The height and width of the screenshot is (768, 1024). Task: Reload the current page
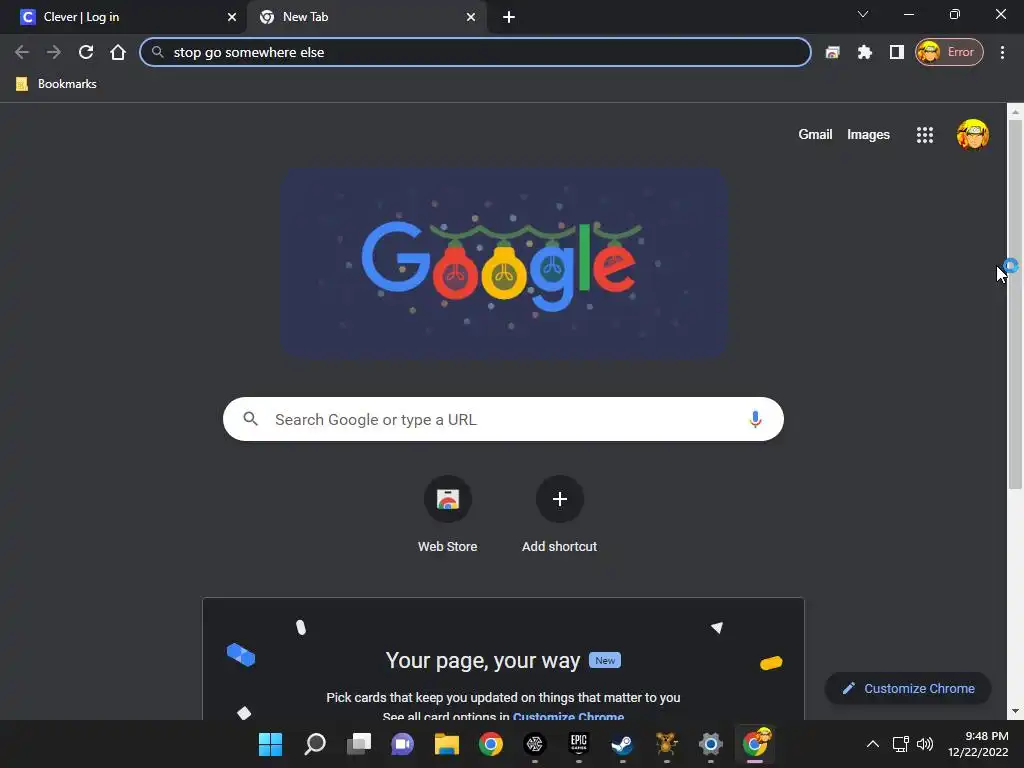click(86, 52)
